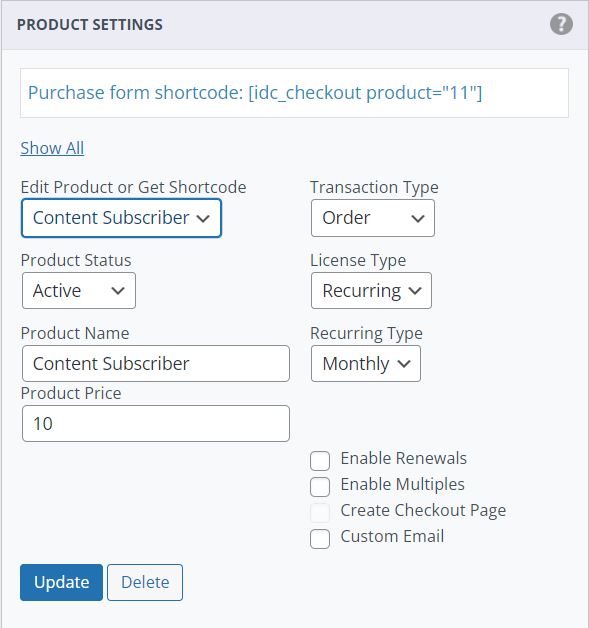Screen dimensions: 589x628
Task: Tick the Custom Email checkbox
Action: 320,539
